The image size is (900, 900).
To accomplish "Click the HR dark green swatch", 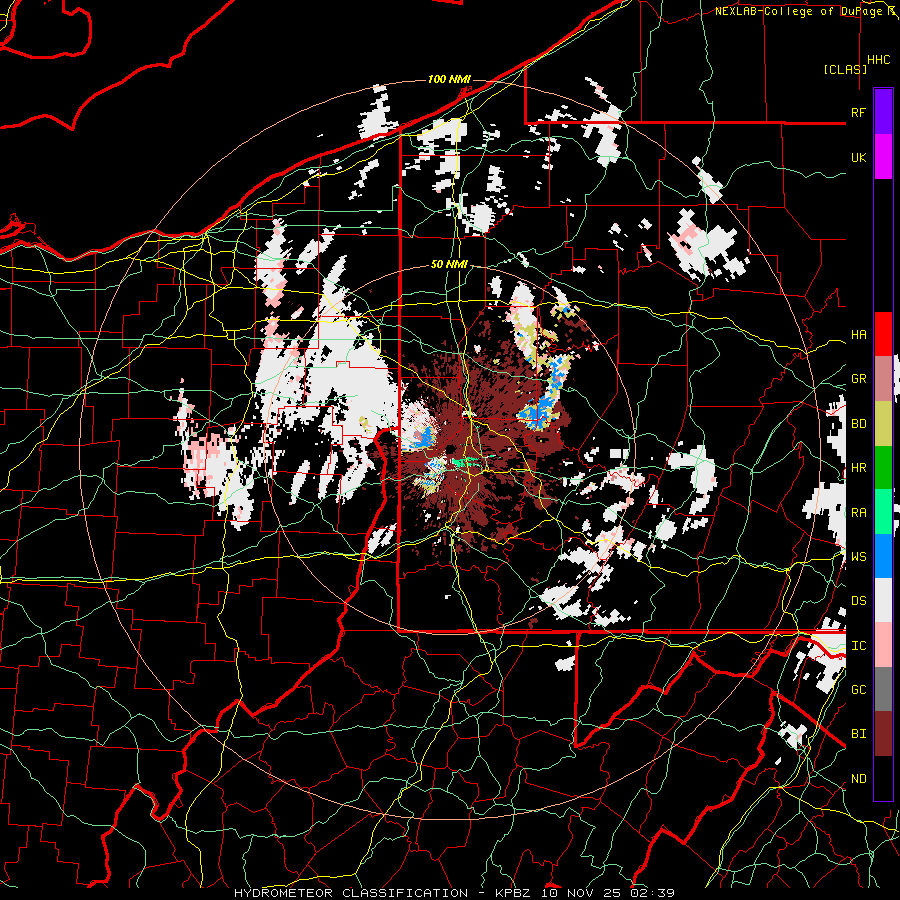I will [x=883, y=468].
